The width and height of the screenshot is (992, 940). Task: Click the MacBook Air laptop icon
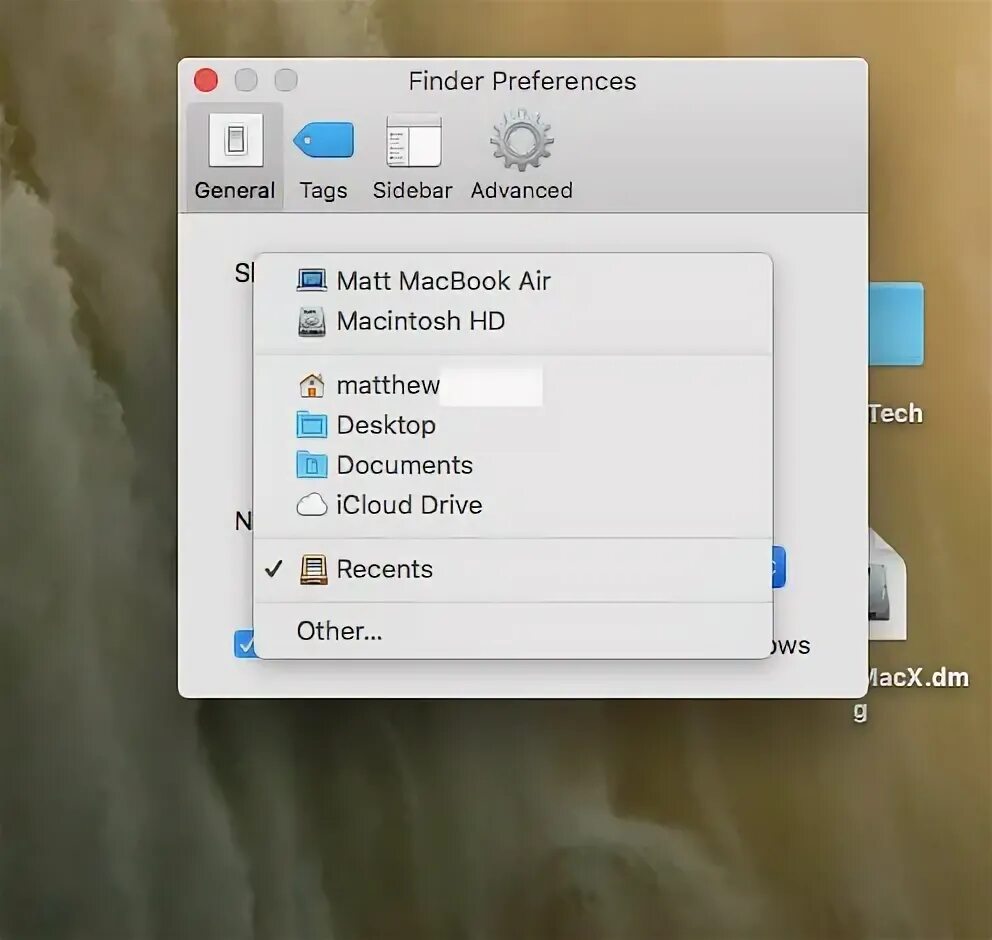[x=312, y=280]
